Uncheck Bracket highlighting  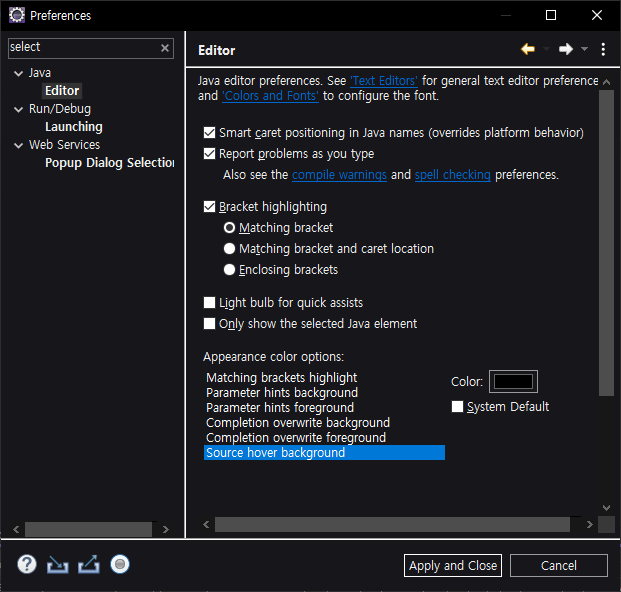pyautogui.click(x=209, y=207)
